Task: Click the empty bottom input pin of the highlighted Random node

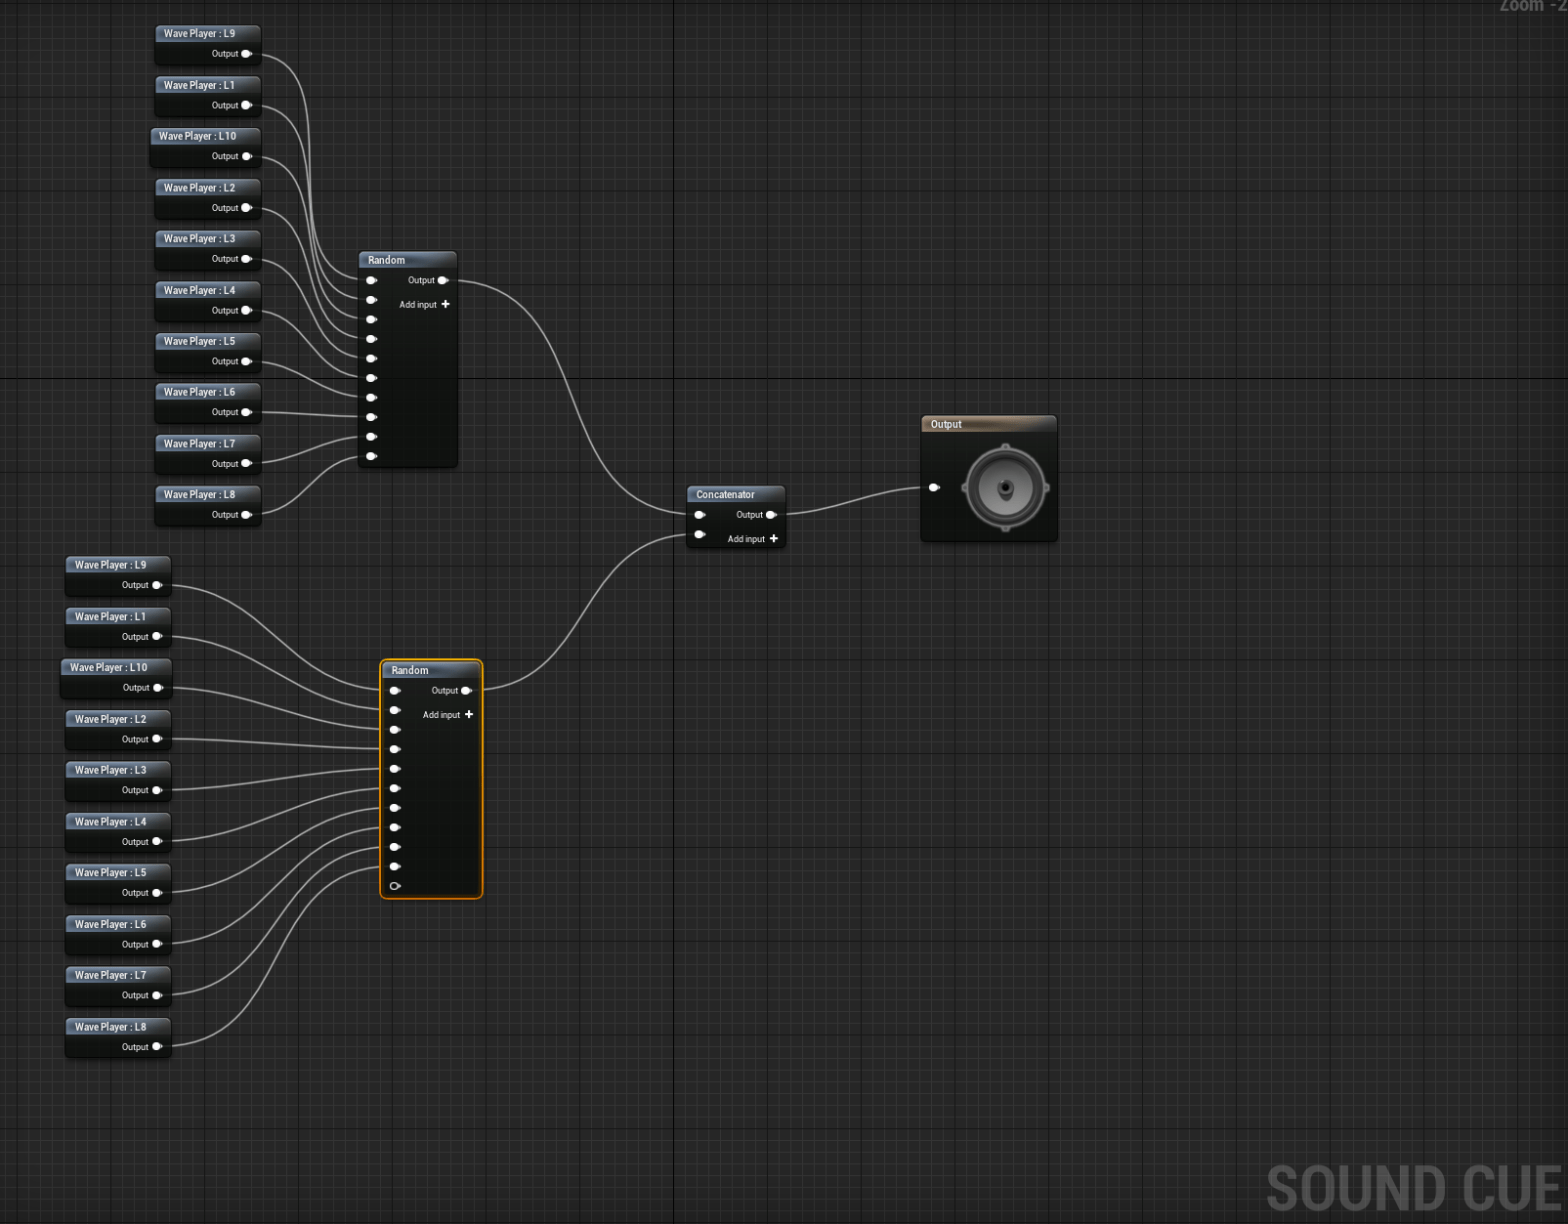Action: [x=395, y=886]
